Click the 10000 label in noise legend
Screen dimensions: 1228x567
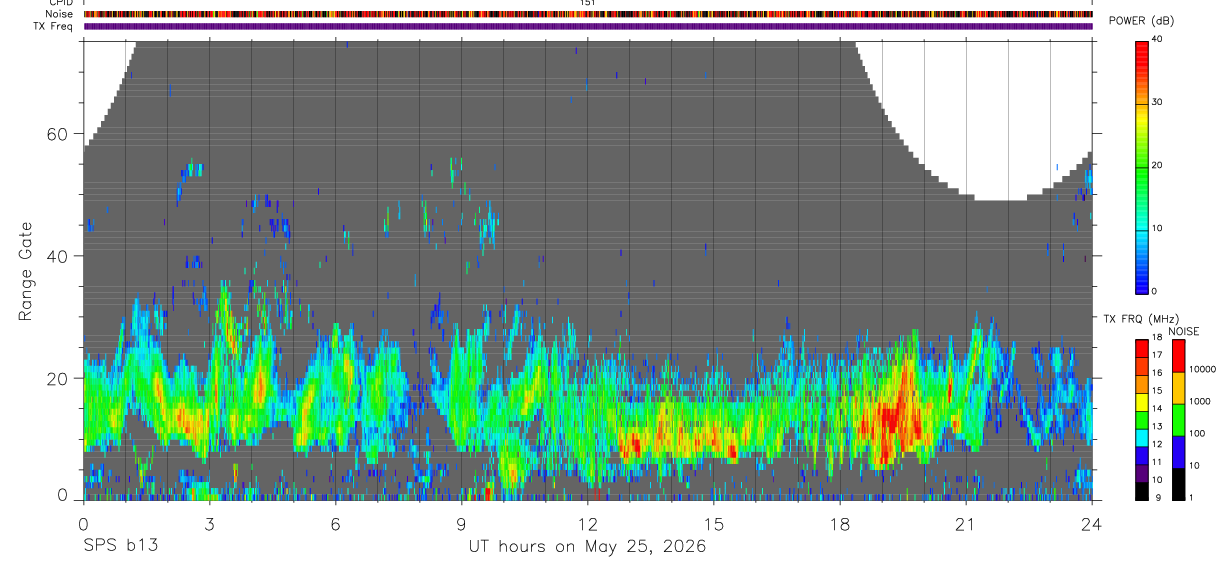point(1202,369)
